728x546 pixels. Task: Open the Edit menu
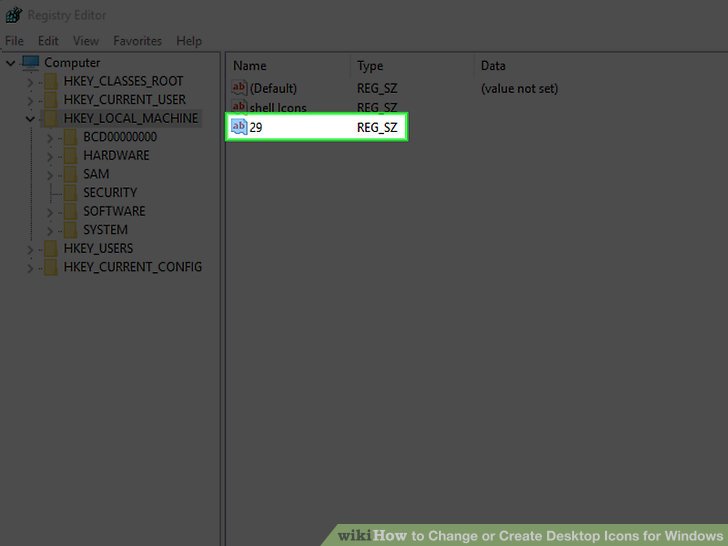(x=48, y=41)
